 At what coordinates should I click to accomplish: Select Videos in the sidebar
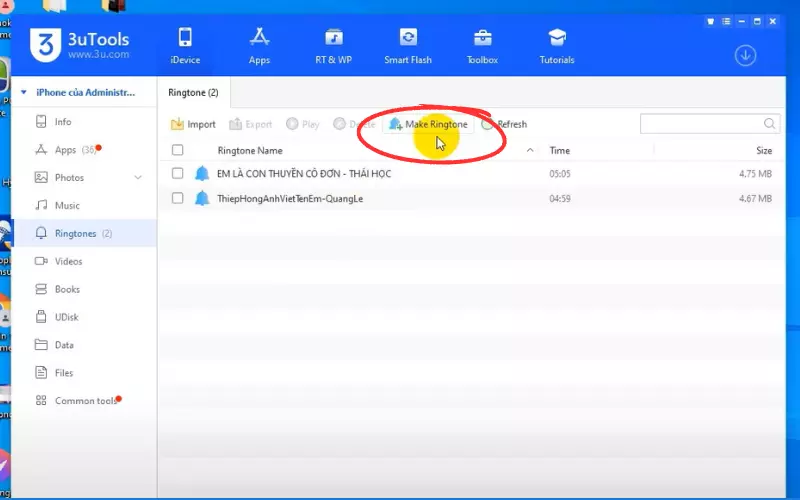[84, 261]
